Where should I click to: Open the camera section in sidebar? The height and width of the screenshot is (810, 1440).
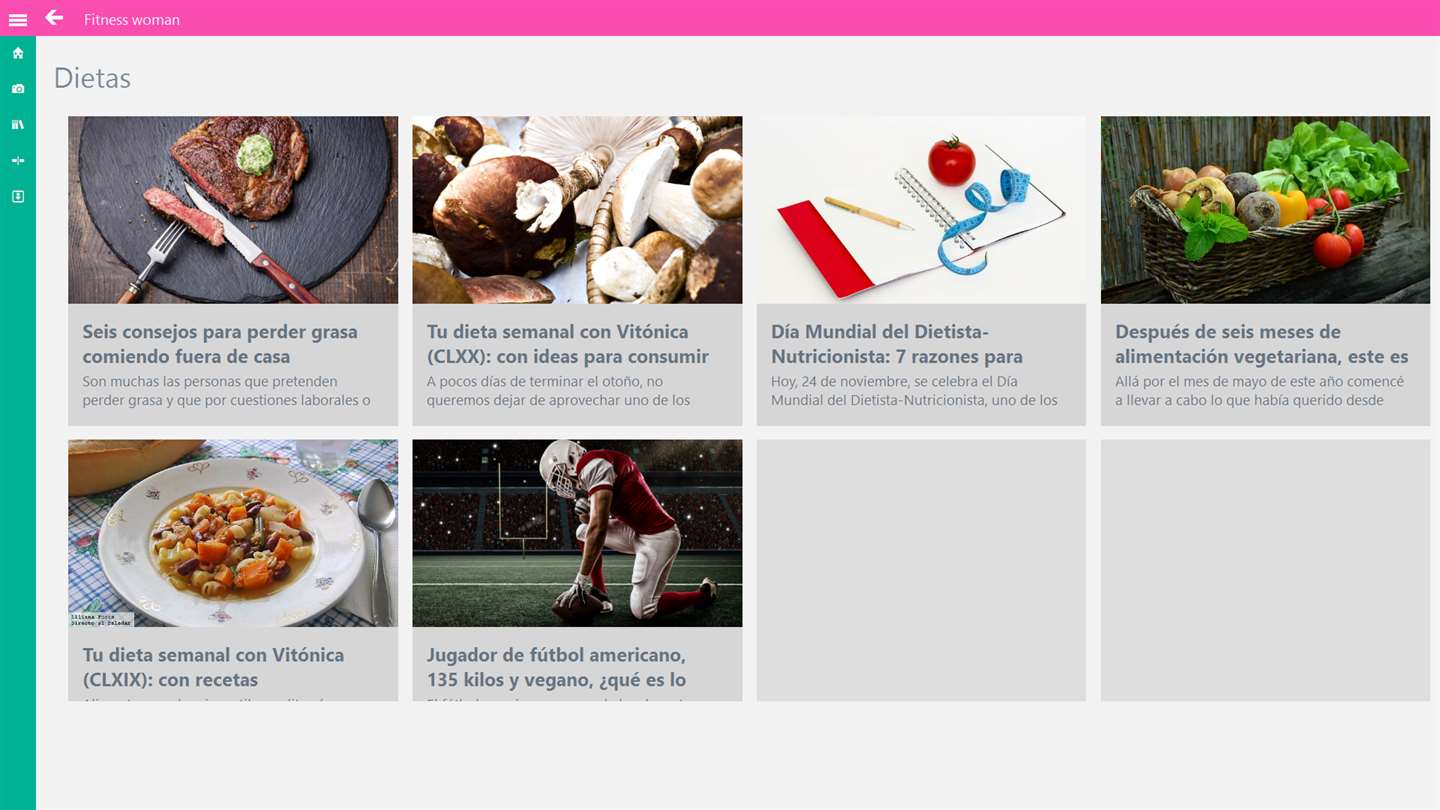pyautogui.click(x=18, y=89)
